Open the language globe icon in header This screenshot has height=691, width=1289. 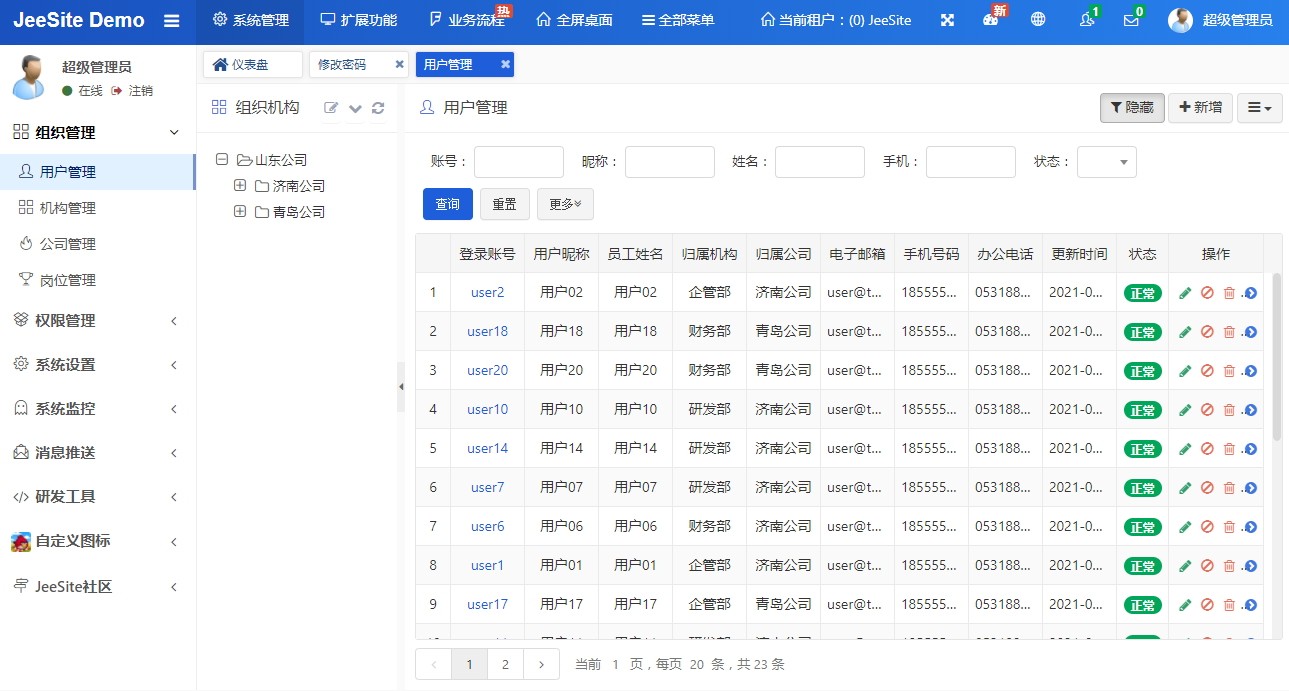point(1038,20)
